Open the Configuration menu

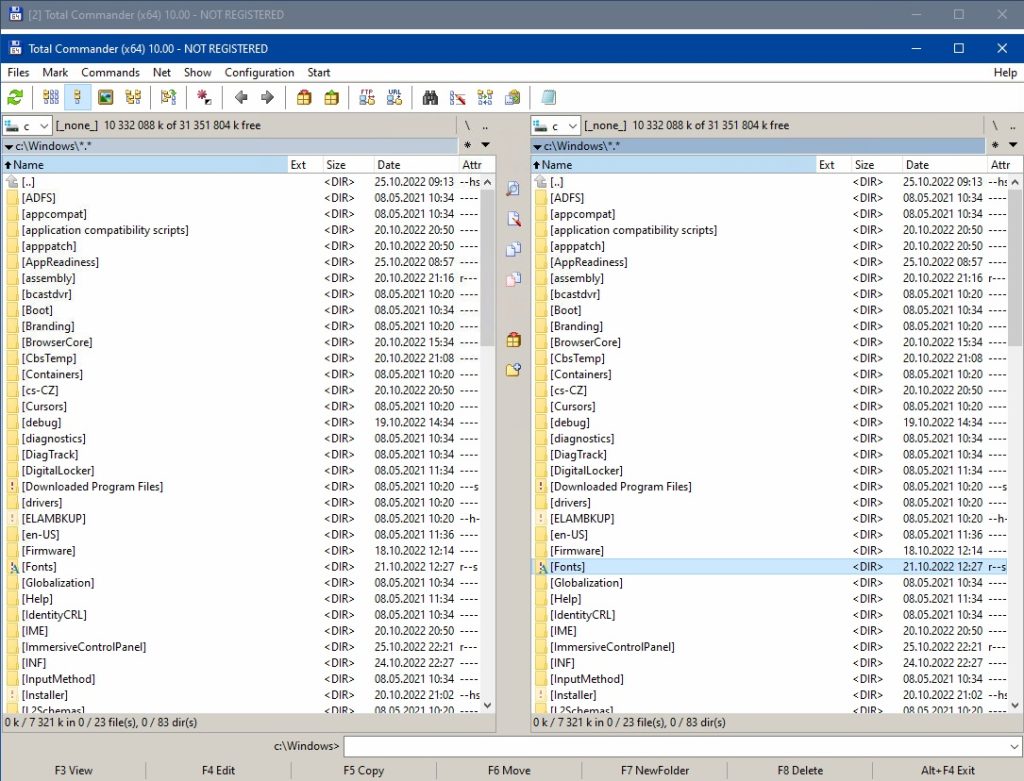pos(259,72)
